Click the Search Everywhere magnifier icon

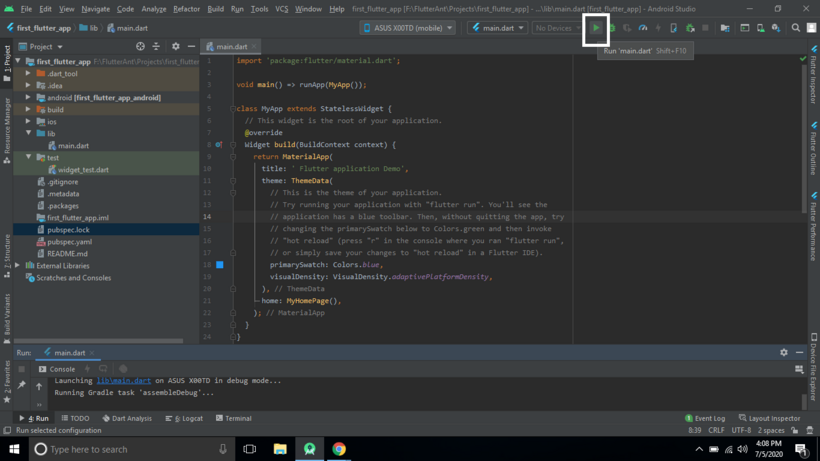point(796,28)
